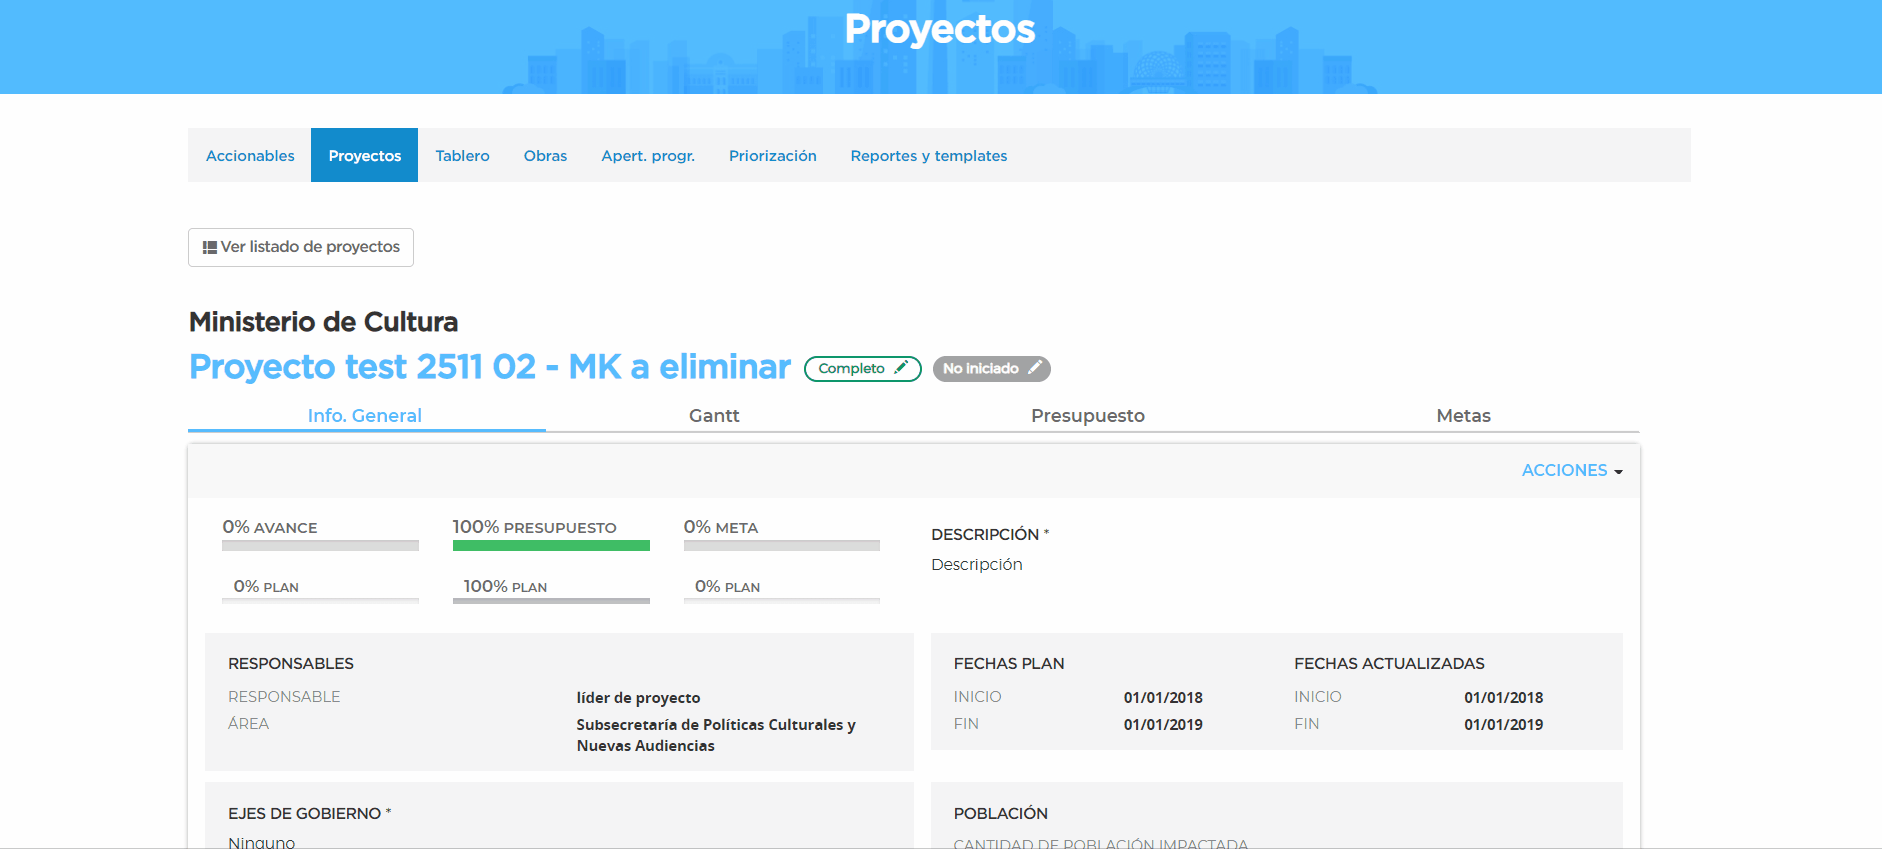The width and height of the screenshot is (1882, 849).
Task: Click Ver listado de proyectos button
Action: 301,247
